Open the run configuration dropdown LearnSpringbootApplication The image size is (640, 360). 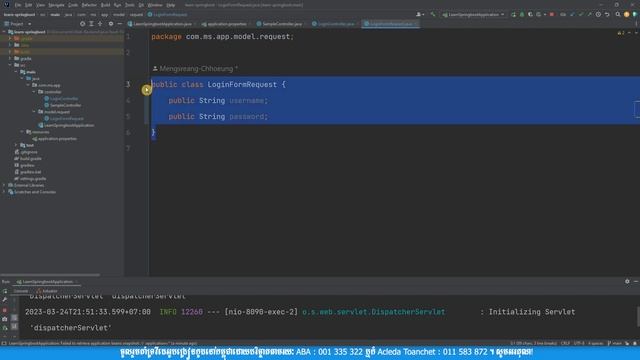(x=473, y=15)
